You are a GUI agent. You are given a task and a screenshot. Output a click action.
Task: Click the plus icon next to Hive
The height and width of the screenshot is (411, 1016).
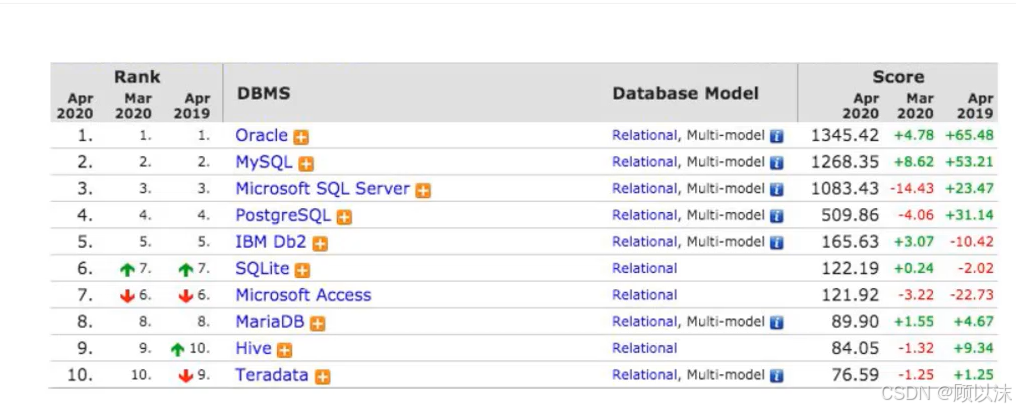click(284, 350)
